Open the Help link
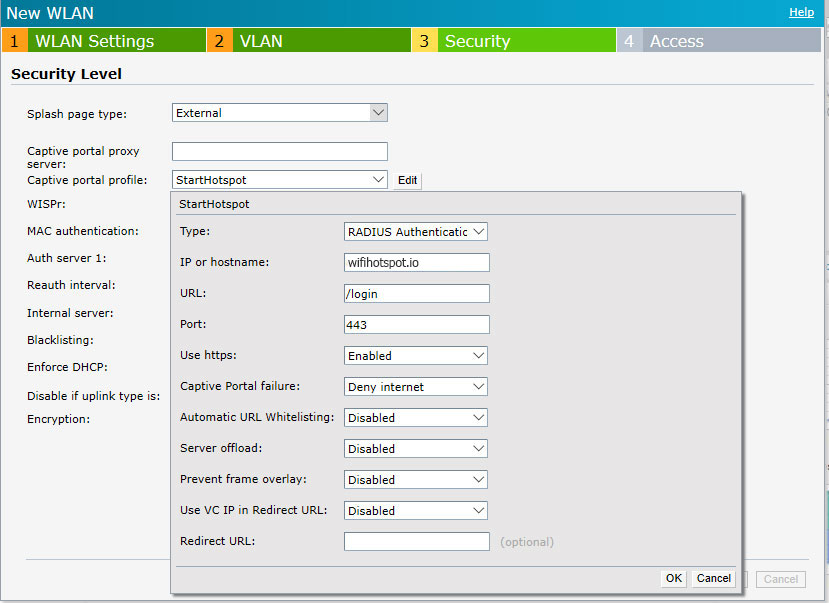 coord(801,12)
